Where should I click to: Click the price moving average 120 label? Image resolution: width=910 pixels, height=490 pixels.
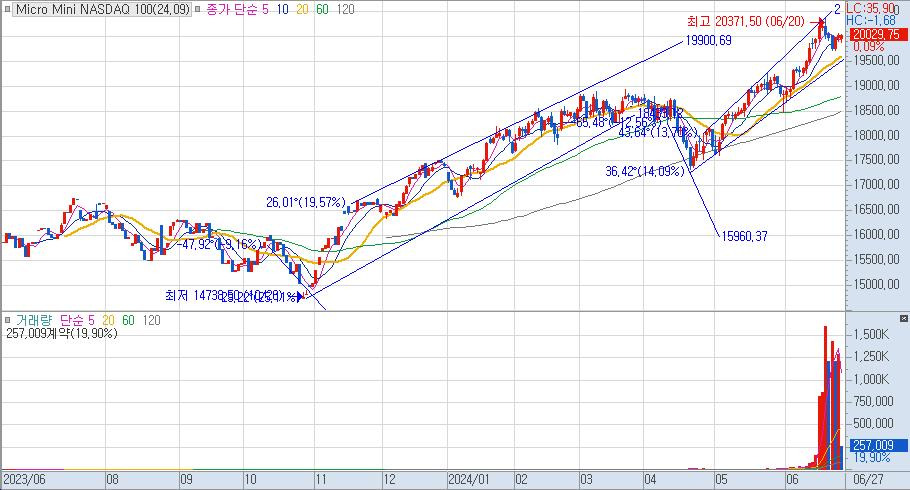345,9
